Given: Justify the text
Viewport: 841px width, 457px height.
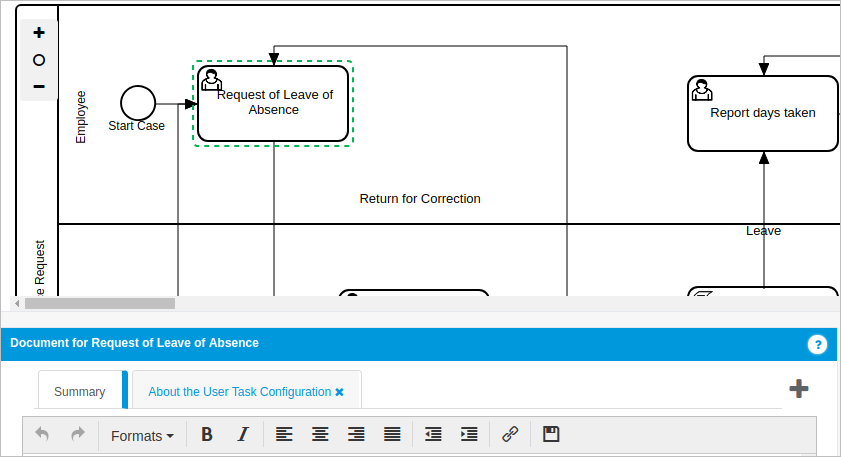Looking at the screenshot, I should (392, 434).
